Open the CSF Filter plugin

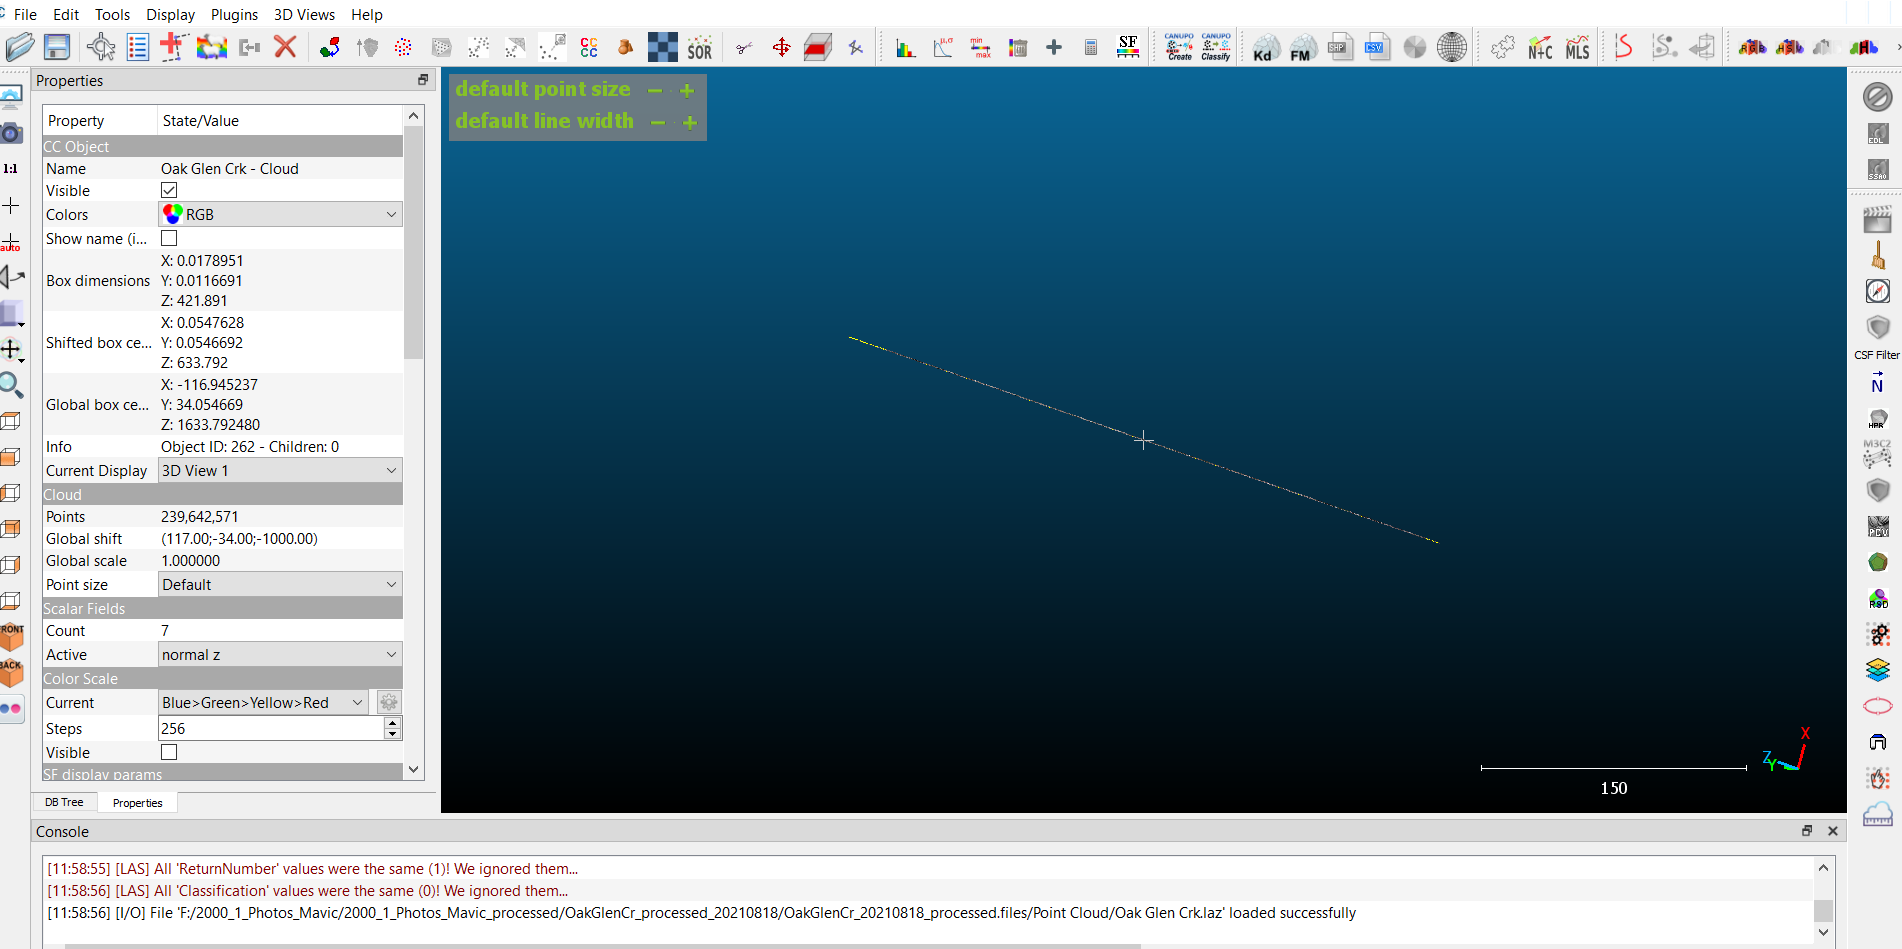1877,328
